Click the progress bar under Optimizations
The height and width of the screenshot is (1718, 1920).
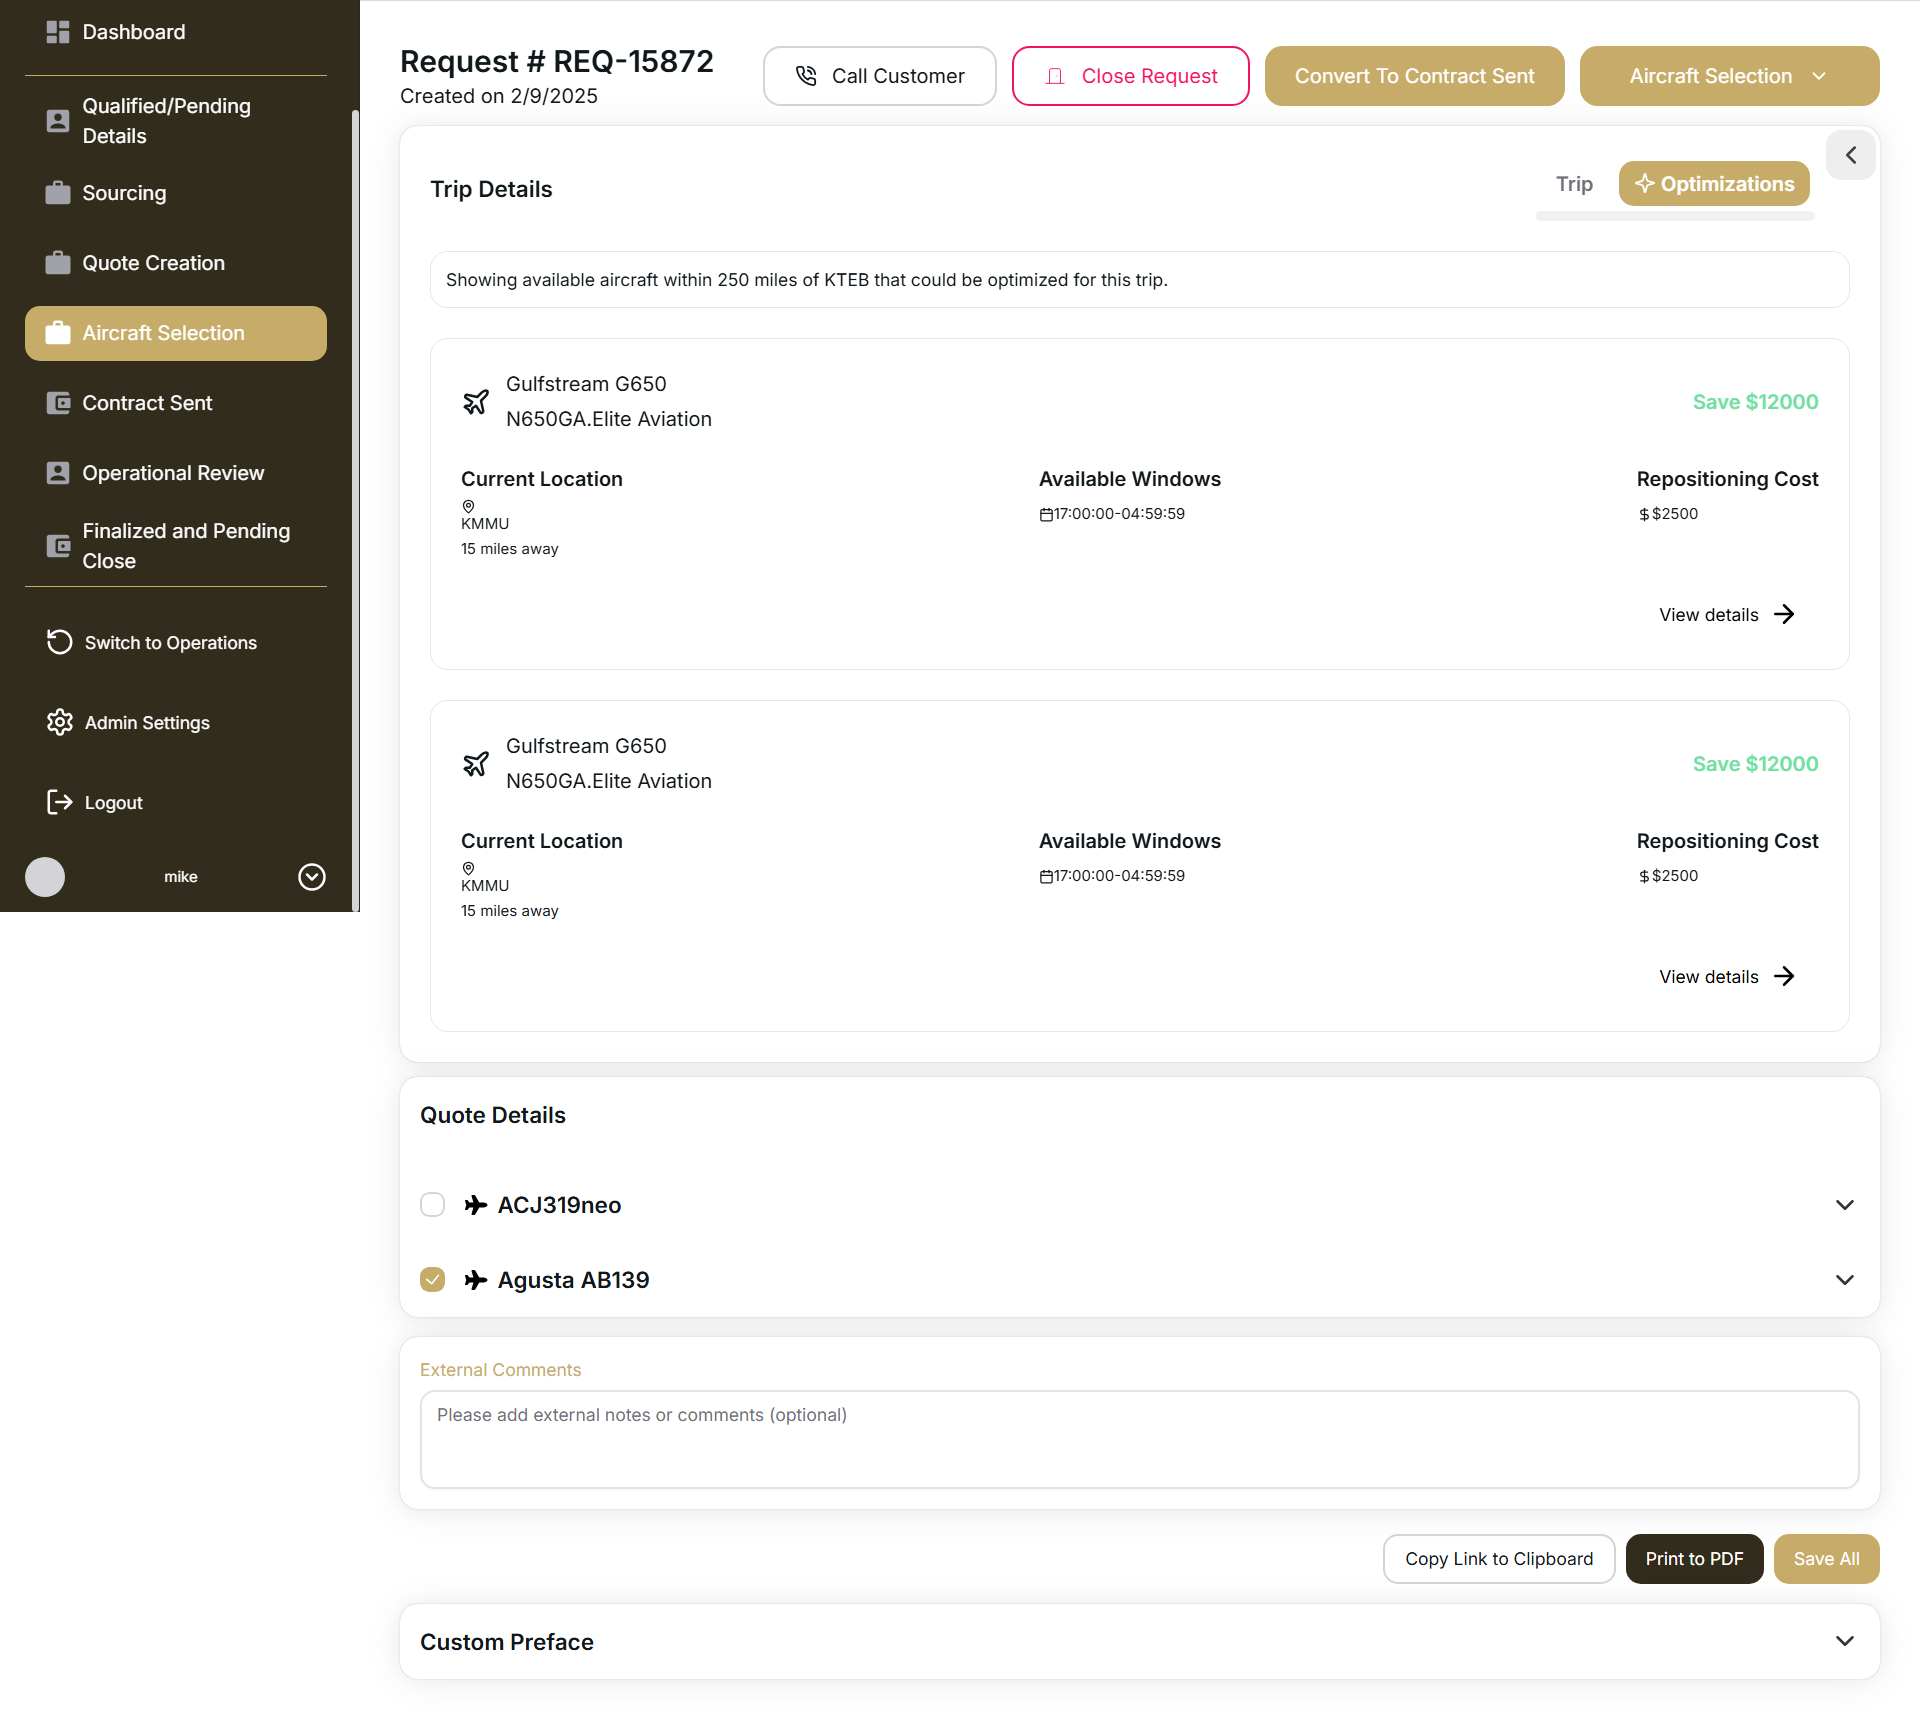(1674, 216)
